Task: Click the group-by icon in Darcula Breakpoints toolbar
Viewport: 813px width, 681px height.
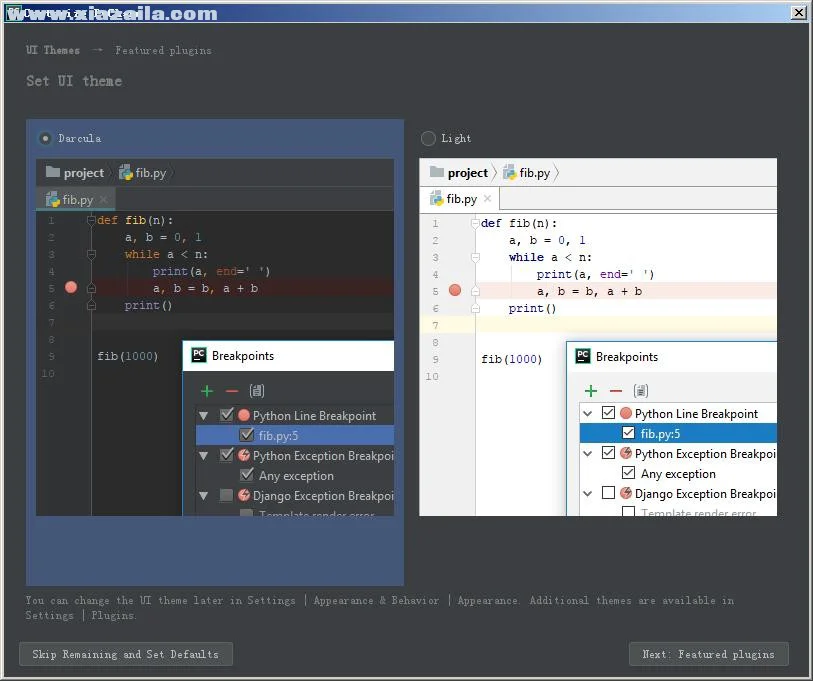Action: click(257, 391)
